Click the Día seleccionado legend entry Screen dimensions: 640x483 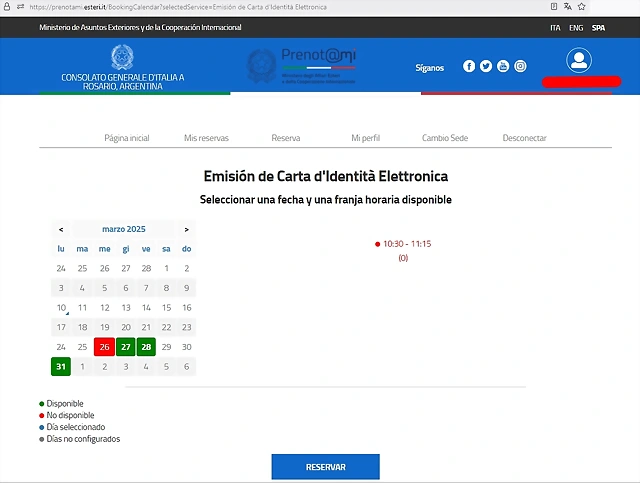coord(72,427)
